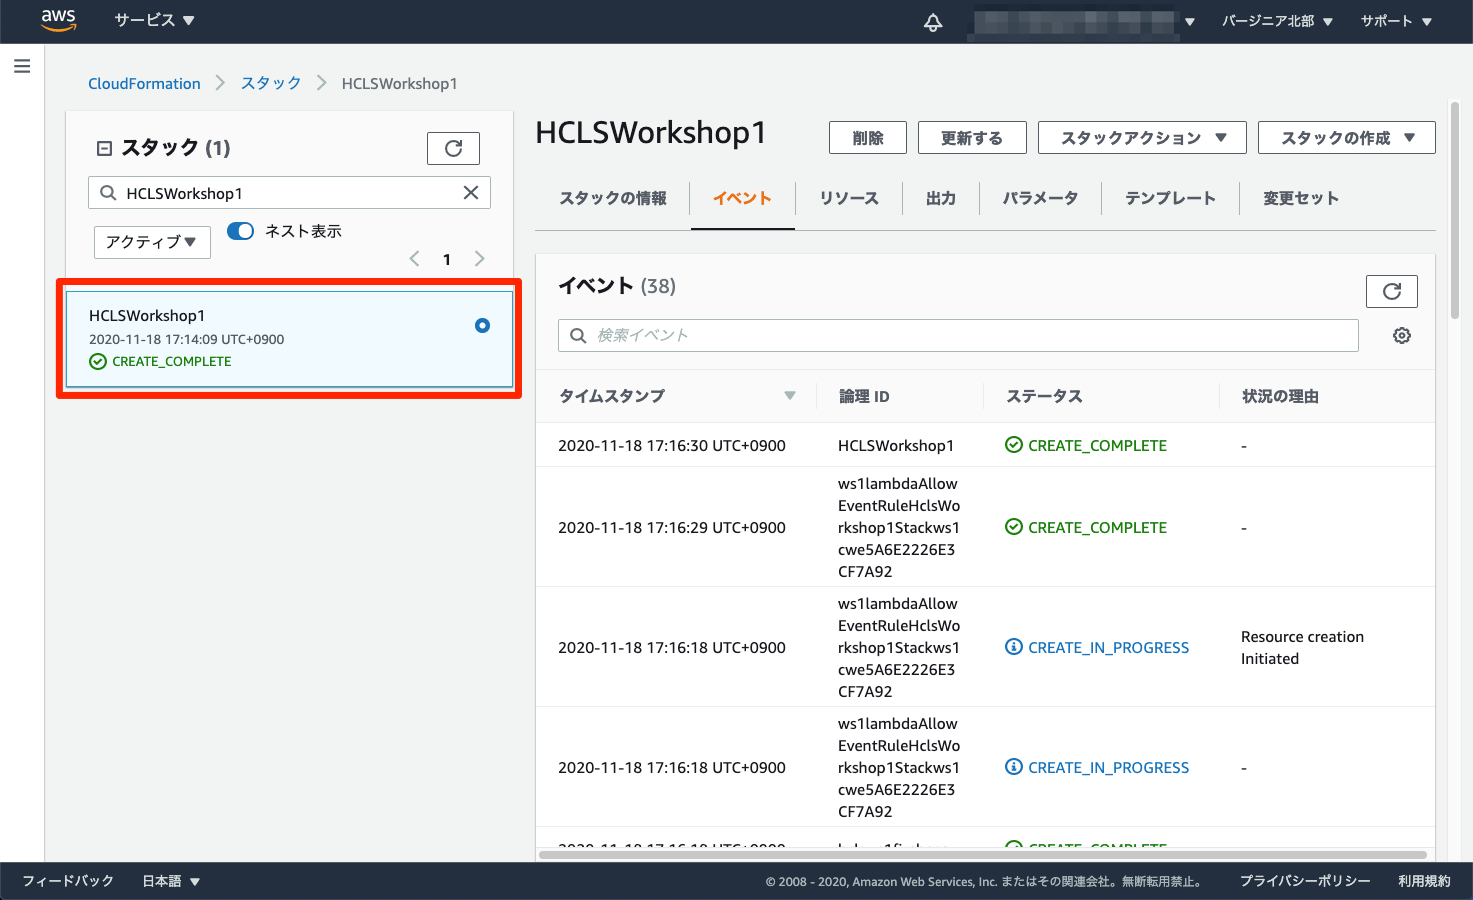This screenshot has width=1473, height=900.
Task: Open the Services dropdown menu
Action: click(154, 20)
